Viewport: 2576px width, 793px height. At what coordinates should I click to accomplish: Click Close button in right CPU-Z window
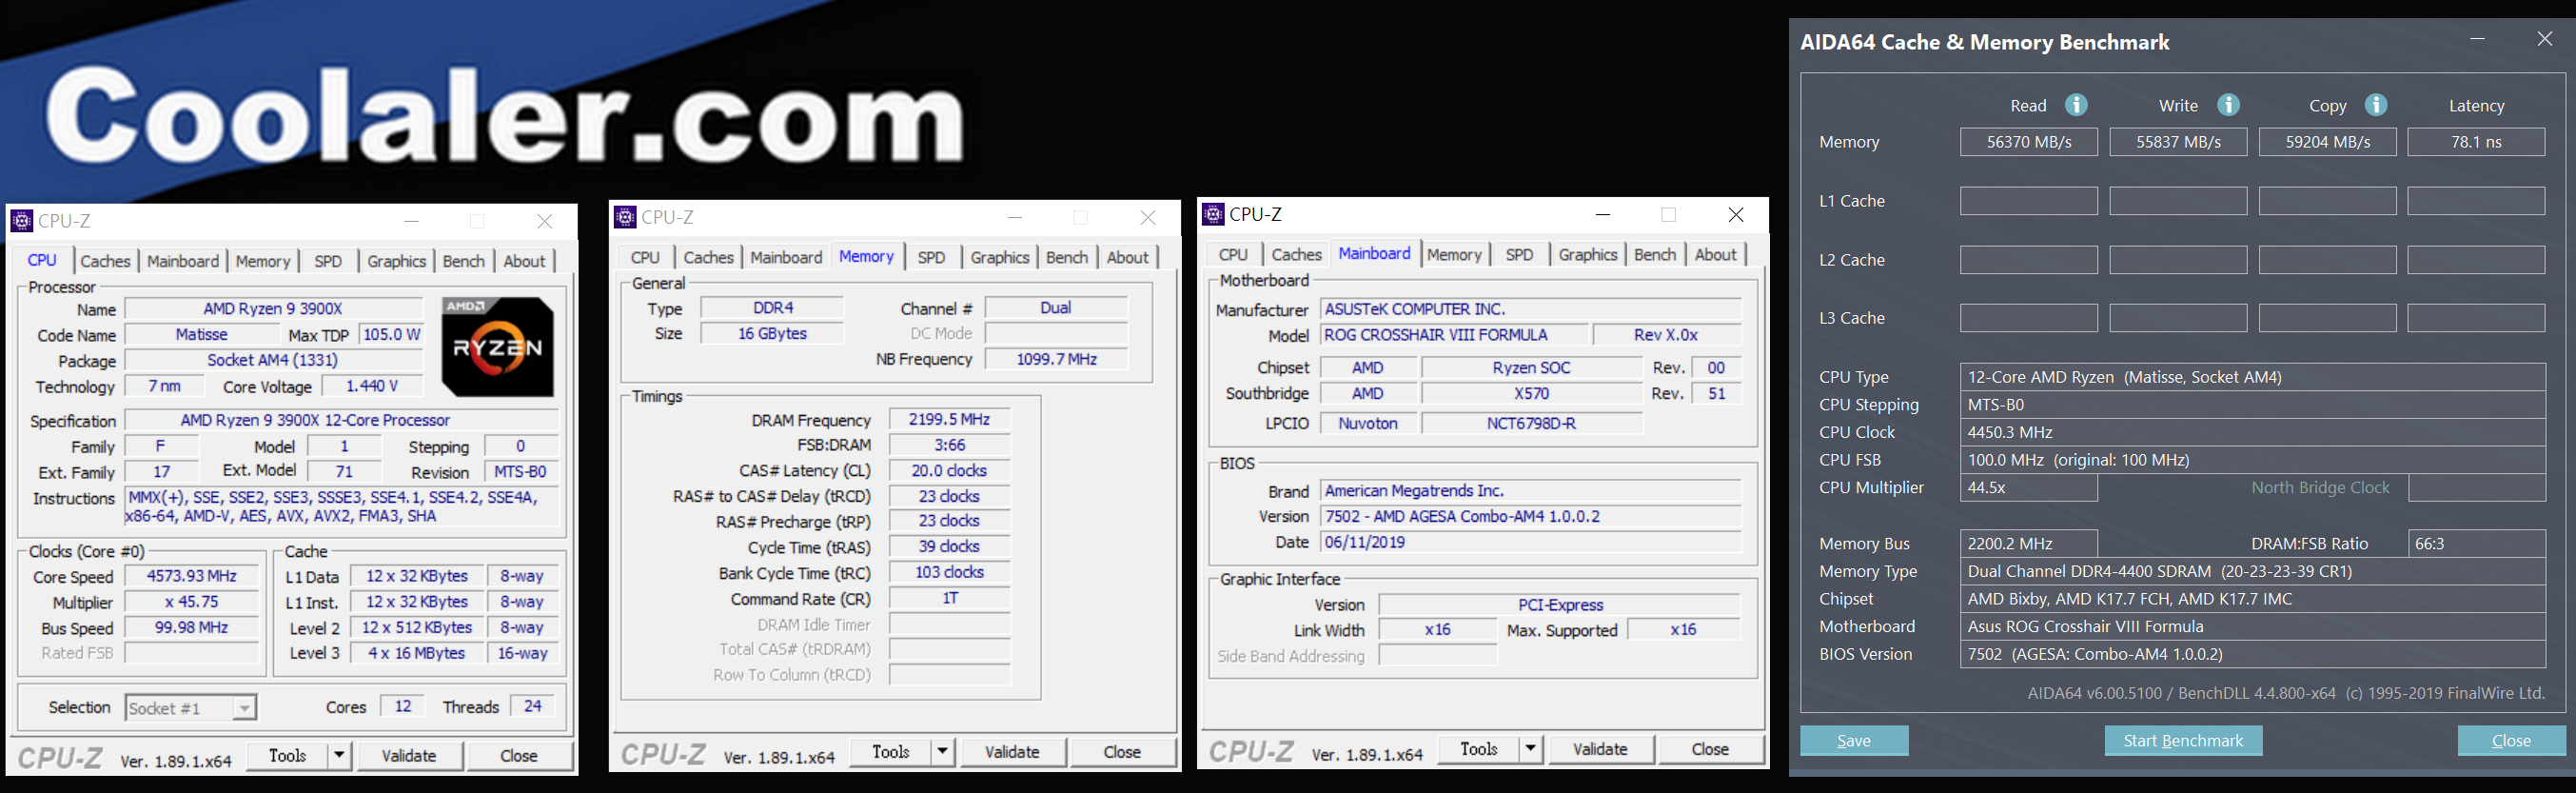[1710, 748]
